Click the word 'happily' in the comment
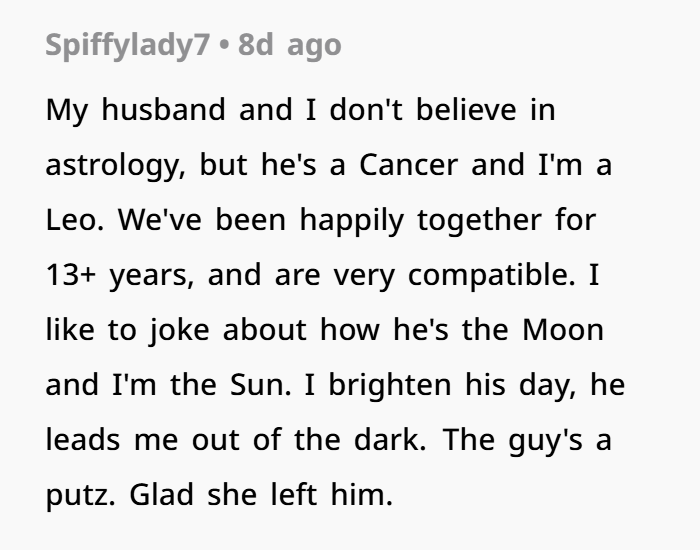The height and width of the screenshot is (550, 700). coord(357,219)
